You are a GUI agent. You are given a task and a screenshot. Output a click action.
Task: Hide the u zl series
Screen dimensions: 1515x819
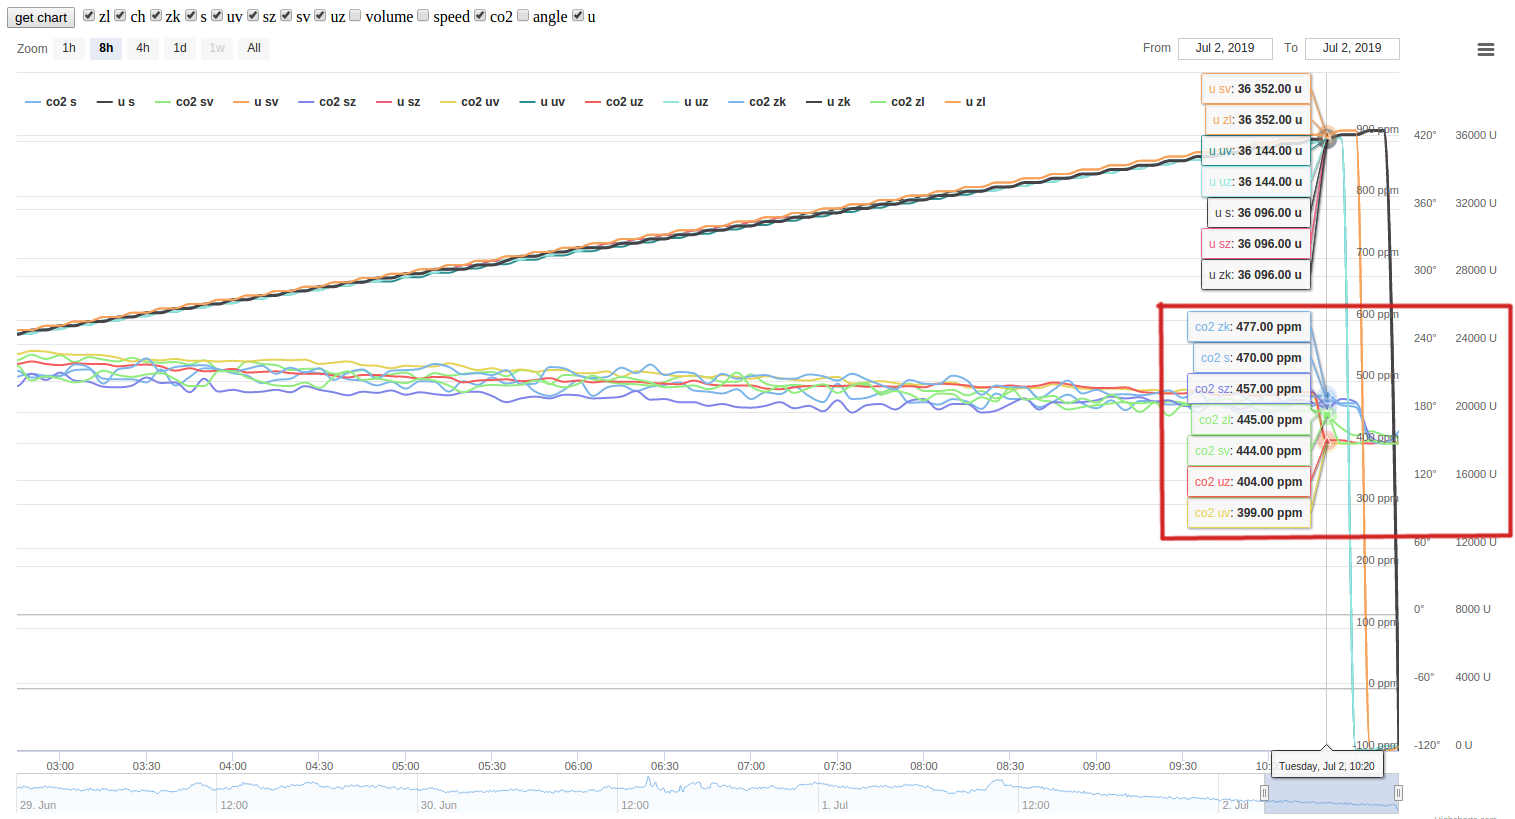point(966,102)
